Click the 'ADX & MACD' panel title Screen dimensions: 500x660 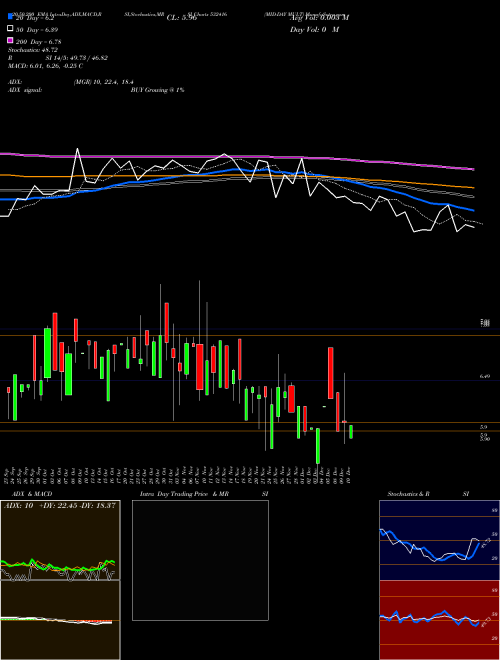click(x=32, y=494)
